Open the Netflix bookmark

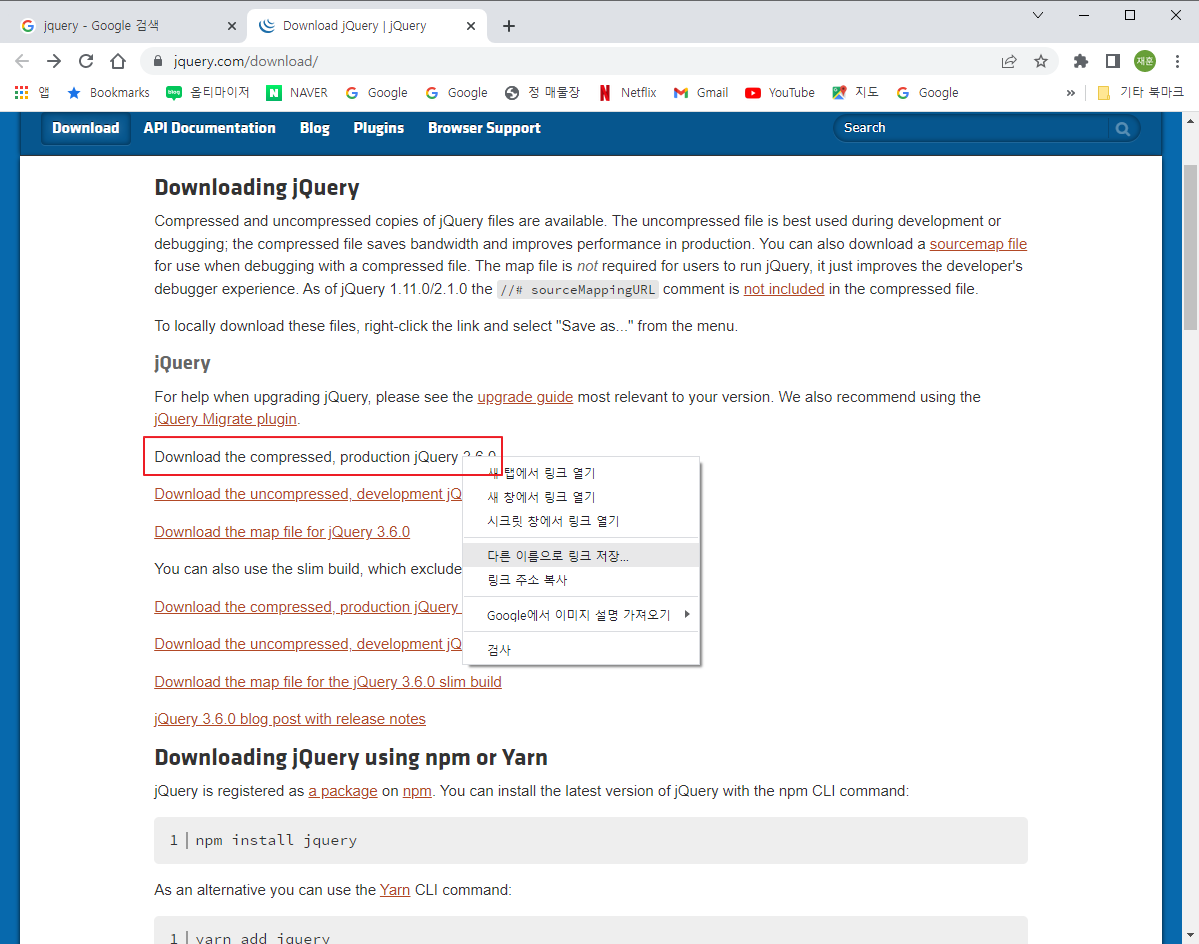tap(627, 92)
